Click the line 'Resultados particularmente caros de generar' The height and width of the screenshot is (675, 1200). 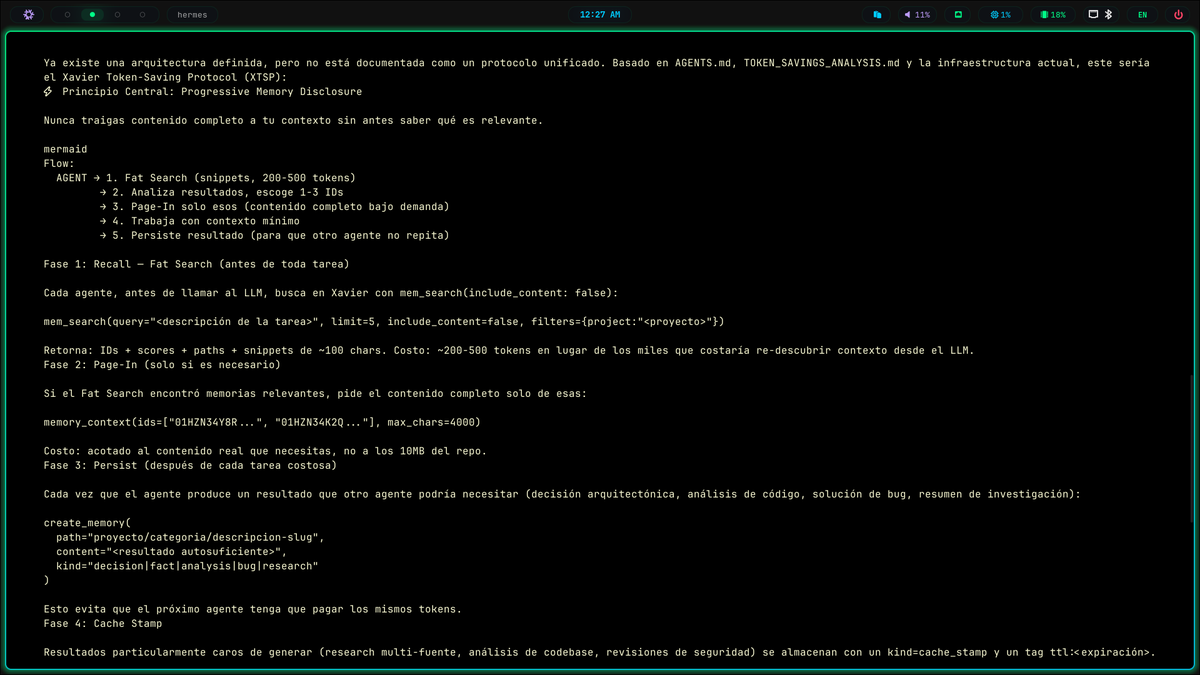(599, 652)
